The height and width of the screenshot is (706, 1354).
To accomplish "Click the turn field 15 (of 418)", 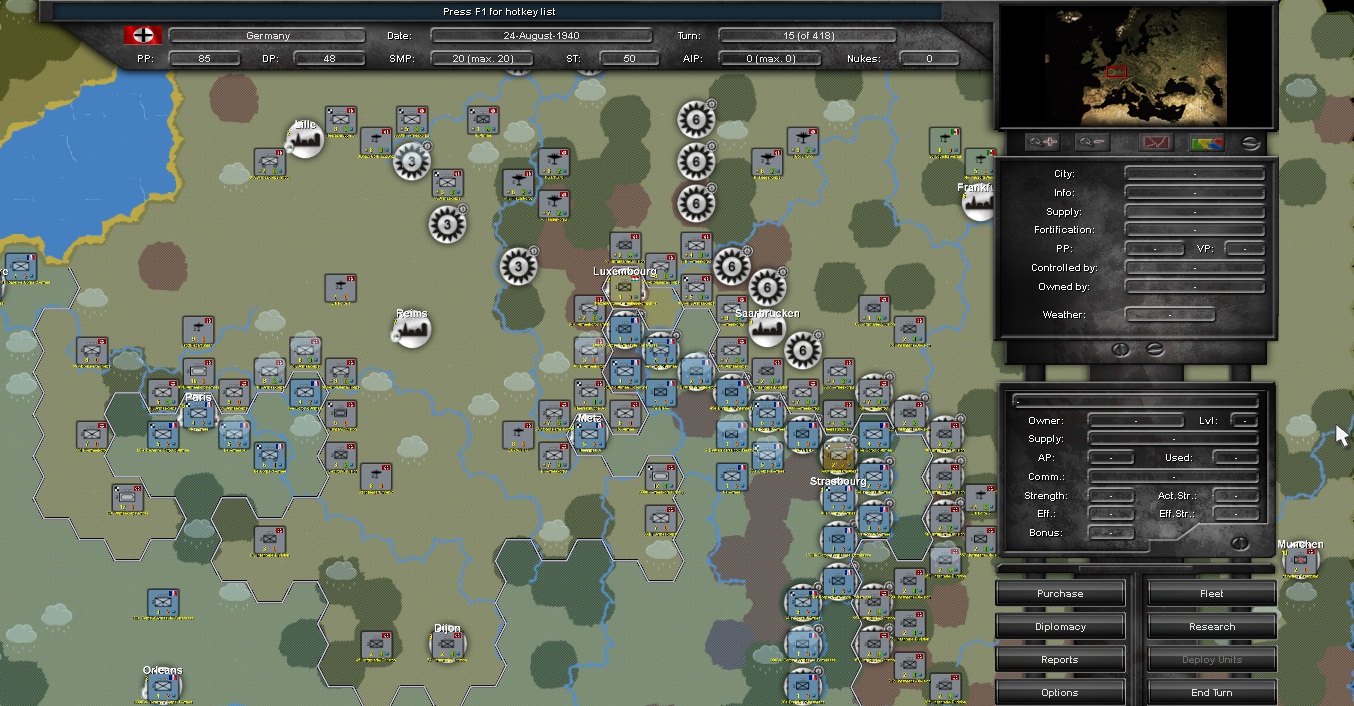I will click(x=807, y=36).
